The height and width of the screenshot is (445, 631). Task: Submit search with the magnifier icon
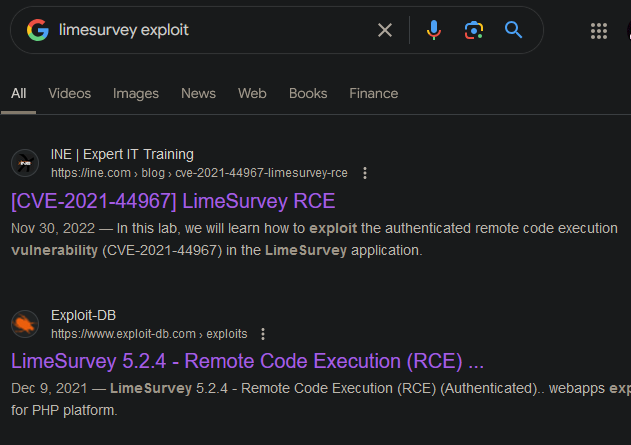click(x=513, y=30)
